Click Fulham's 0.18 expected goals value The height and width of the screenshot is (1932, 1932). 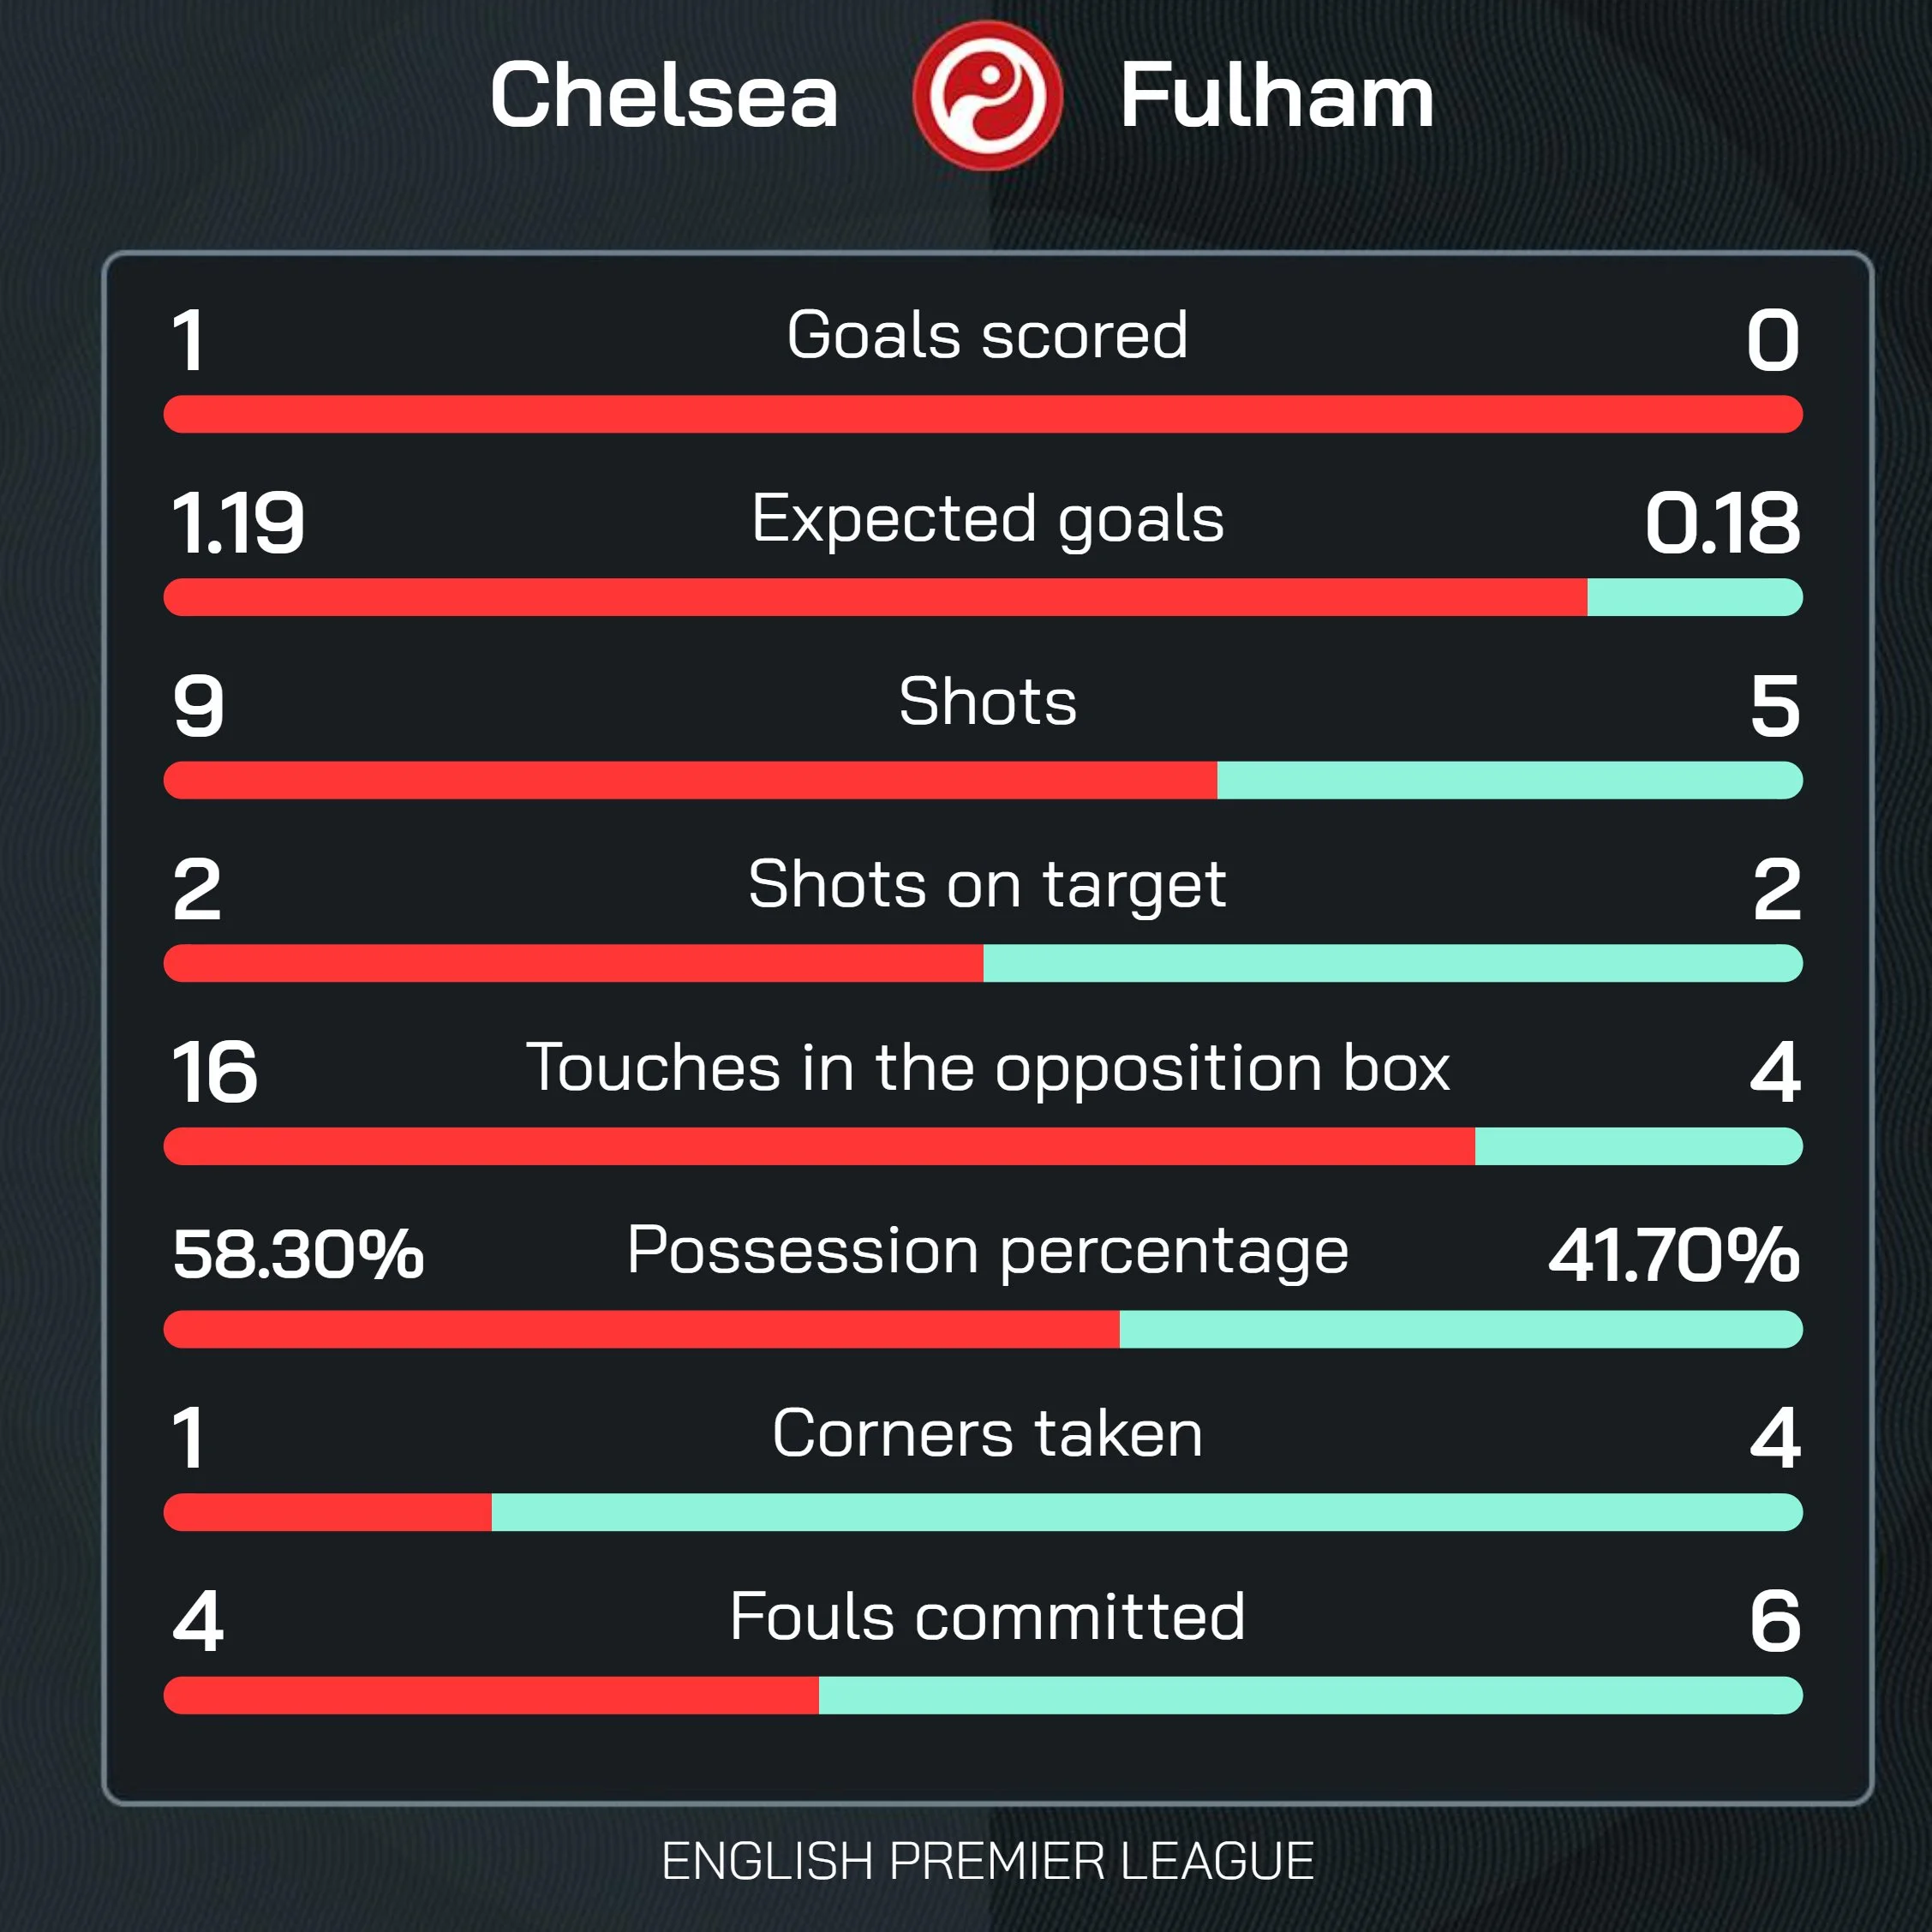pos(1721,523)
